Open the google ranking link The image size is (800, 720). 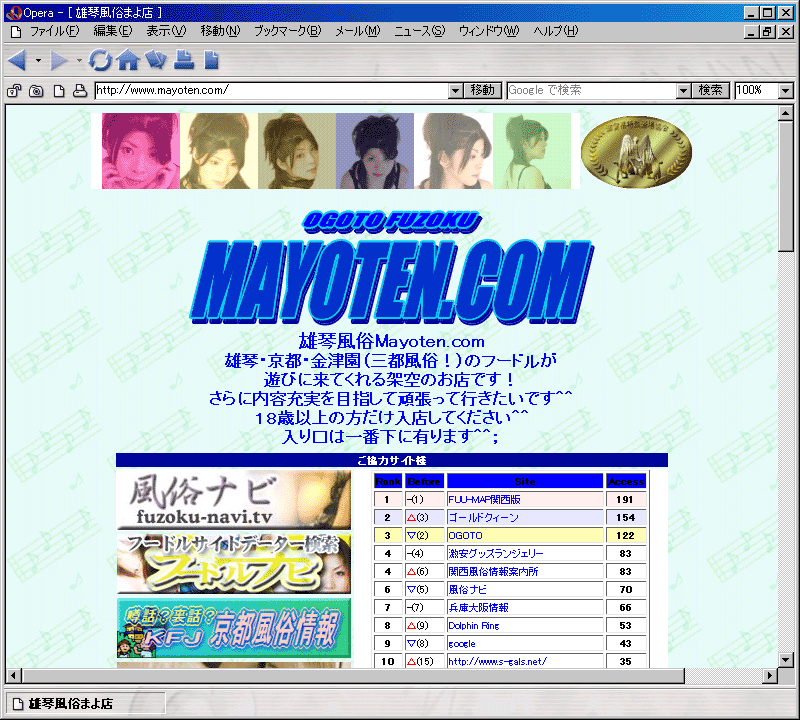point(462,643)
